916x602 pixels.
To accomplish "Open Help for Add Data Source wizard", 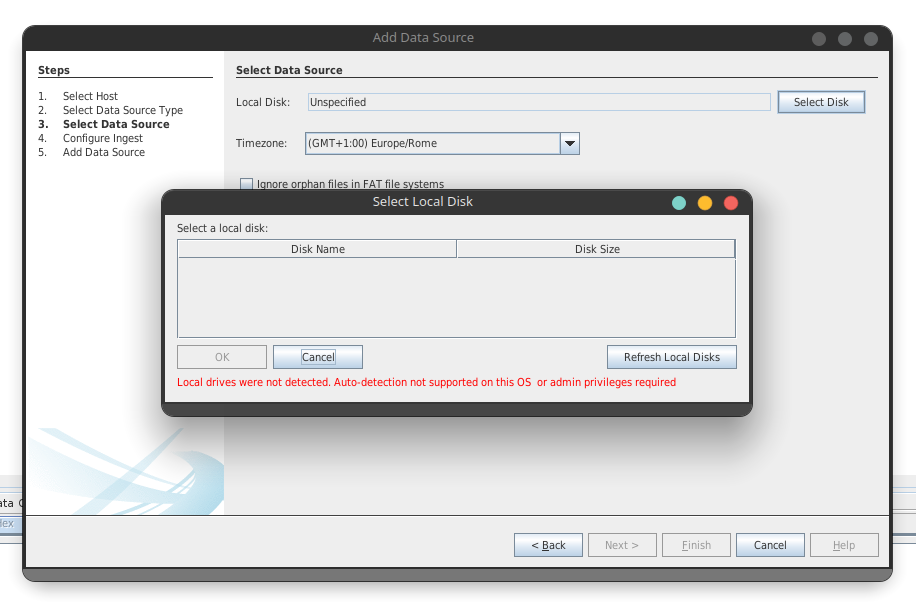I will point(844,545).
